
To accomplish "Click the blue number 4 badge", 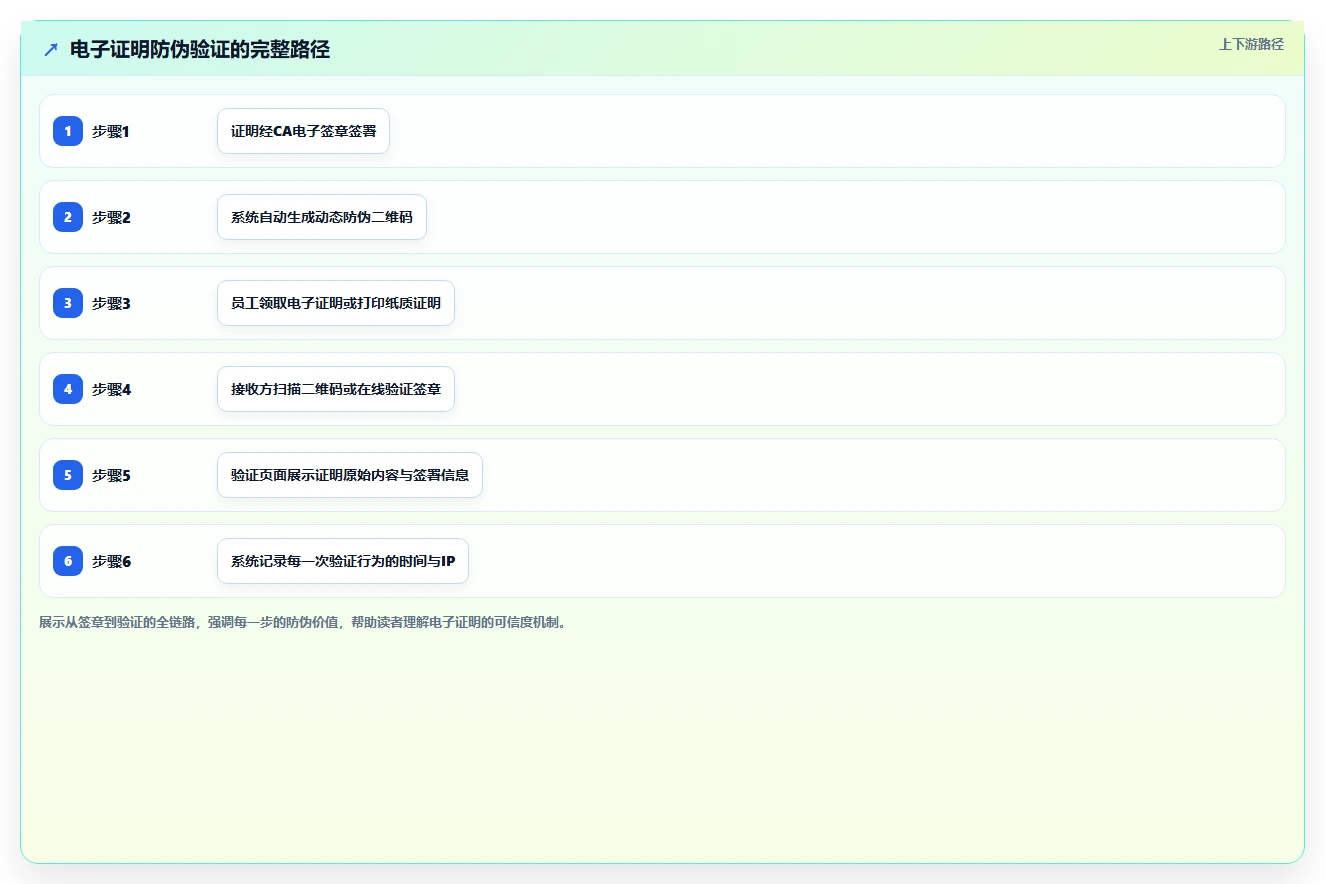I will pyautogui.click(x=68, y=389).
